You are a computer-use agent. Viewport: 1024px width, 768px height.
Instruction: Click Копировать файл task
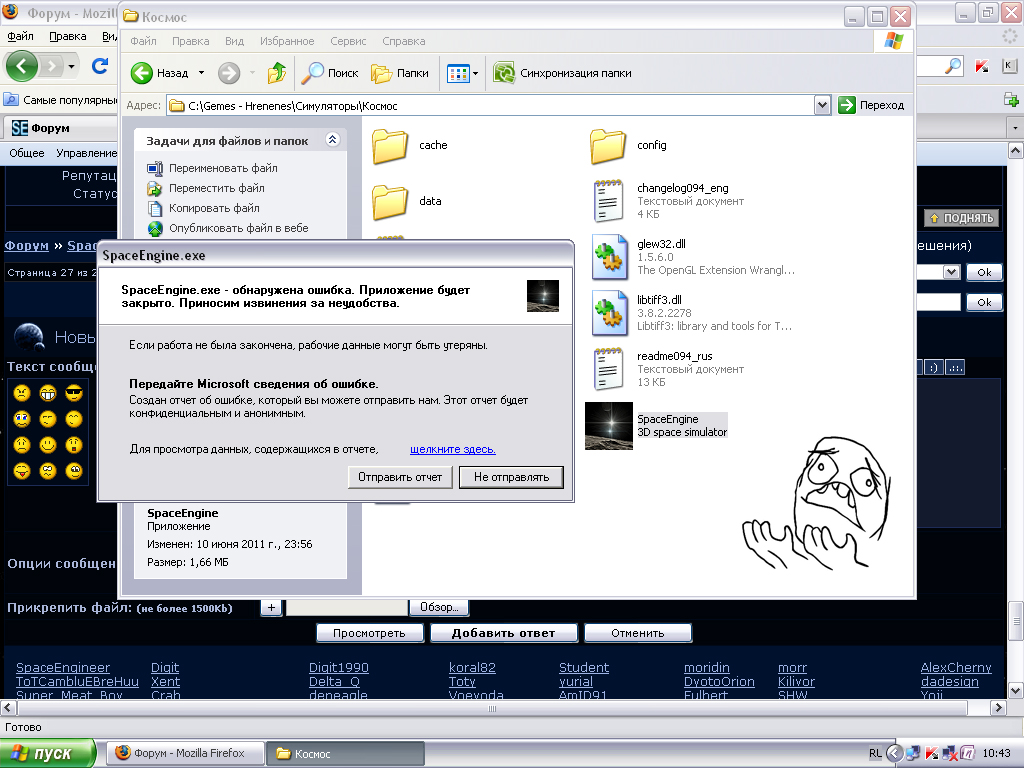coord(214,208)
